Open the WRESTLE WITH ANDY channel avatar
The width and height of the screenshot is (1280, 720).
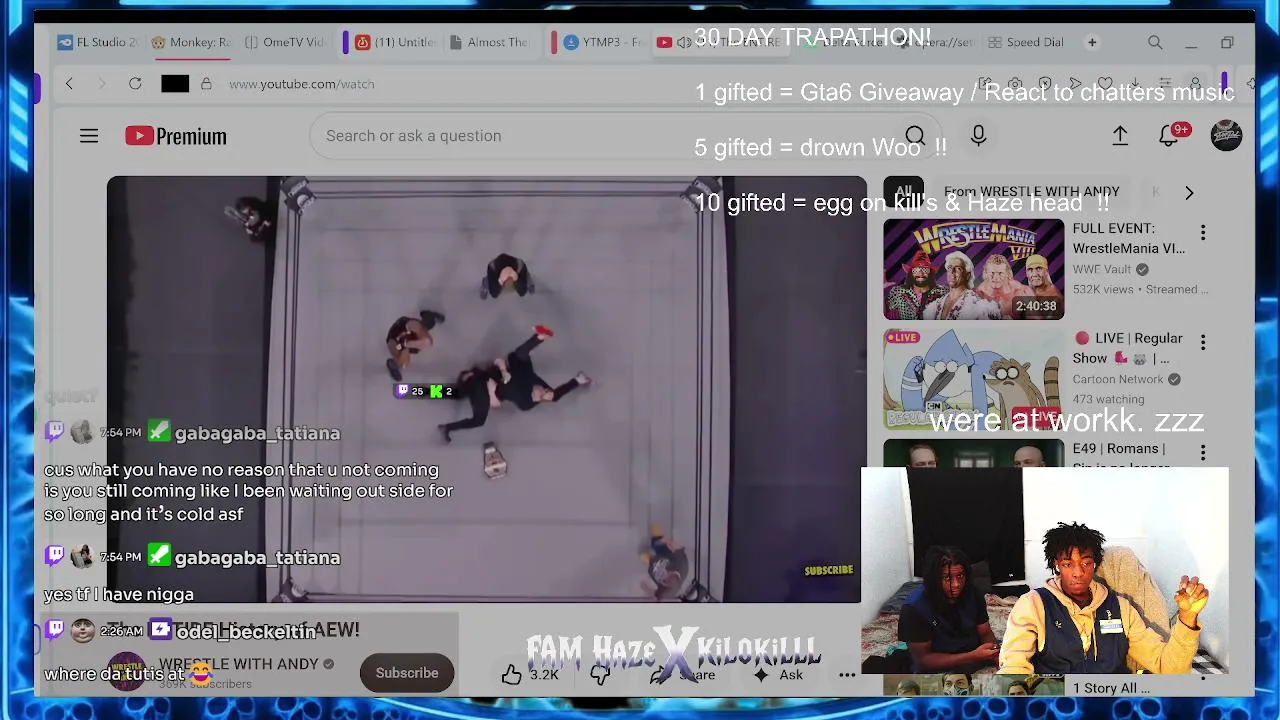126,672
